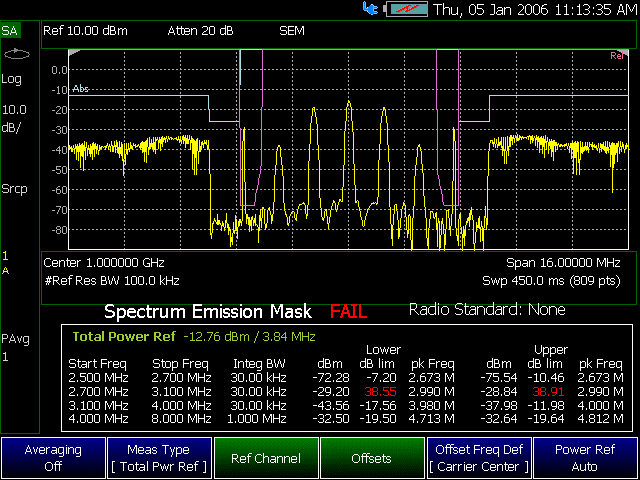Screen dimensions: 640x480
Task: Click the continuous sweep loop icon
Action: pos(17,54)
